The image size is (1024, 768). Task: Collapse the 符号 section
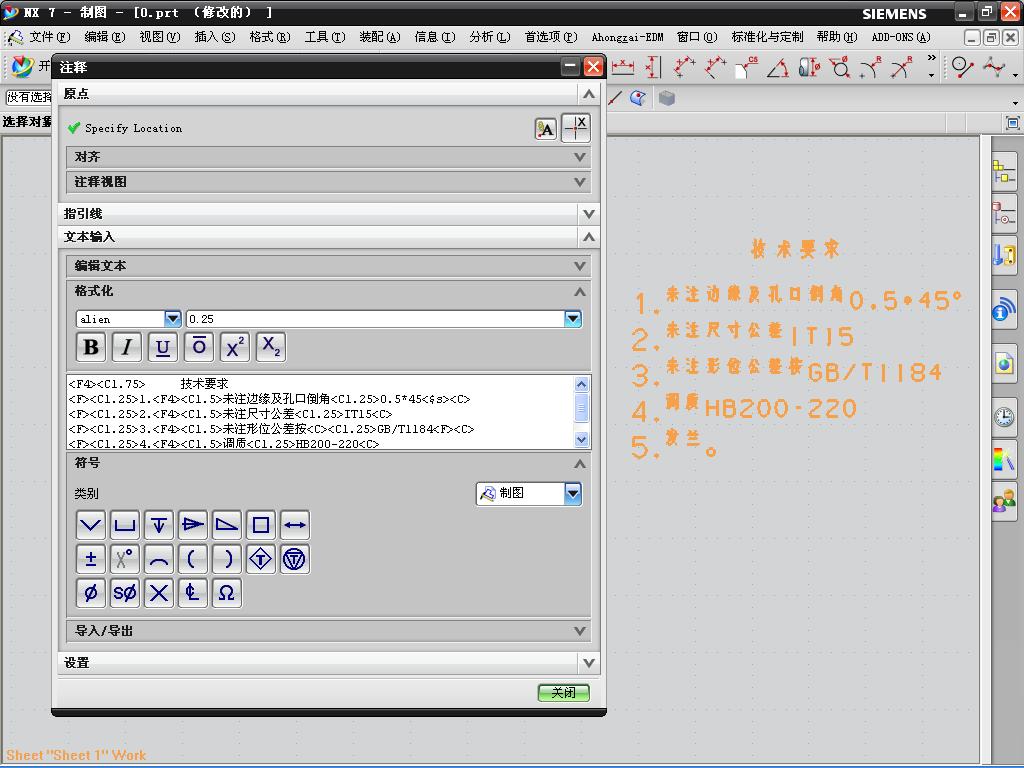pyautogui.click(x=328, y=463)
